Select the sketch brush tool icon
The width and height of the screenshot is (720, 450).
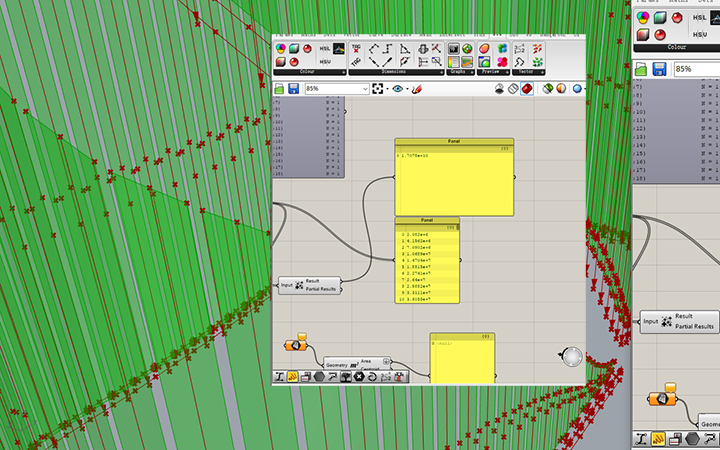click(x=418, y=89)
